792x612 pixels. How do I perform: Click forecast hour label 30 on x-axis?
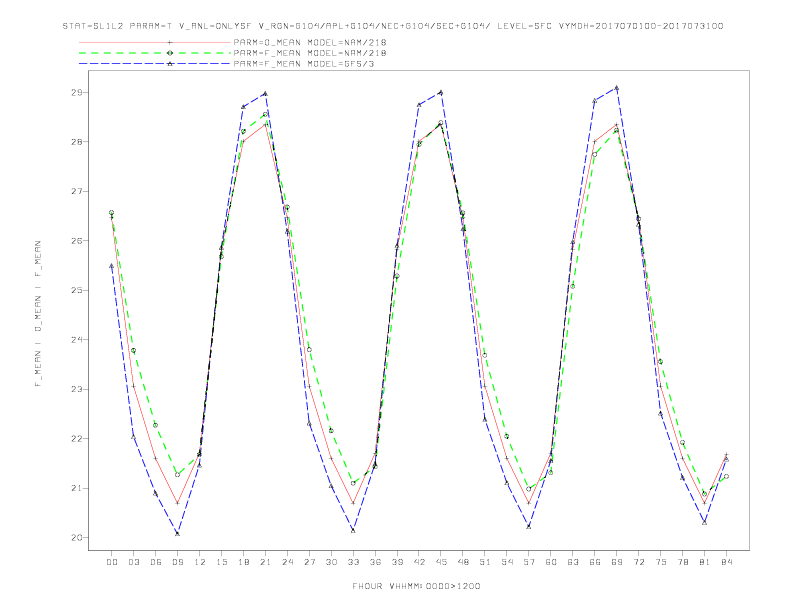point(331,562)
